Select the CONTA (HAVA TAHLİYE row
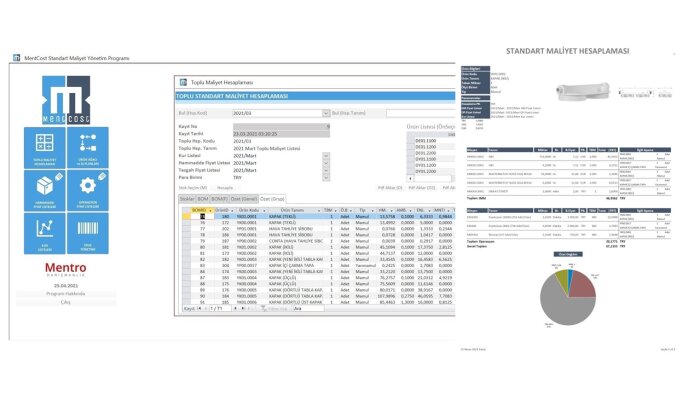The width and height of the screenshot is (700, 394). (x=318, y=241)
